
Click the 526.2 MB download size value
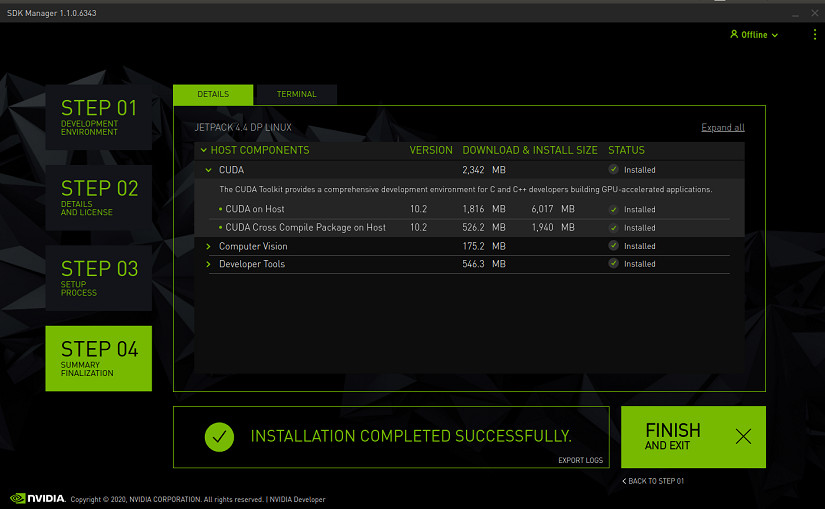coord(484,227)
